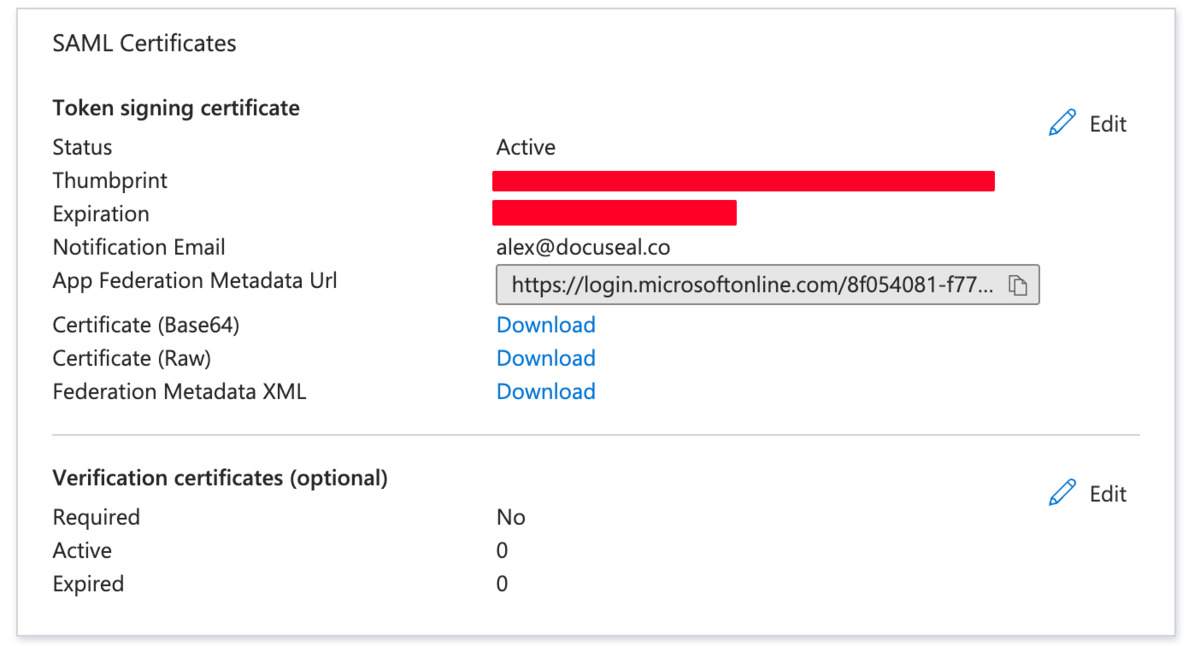
Task: Select the App Federation Metadata Url field
Action: [x=768, y=285]
